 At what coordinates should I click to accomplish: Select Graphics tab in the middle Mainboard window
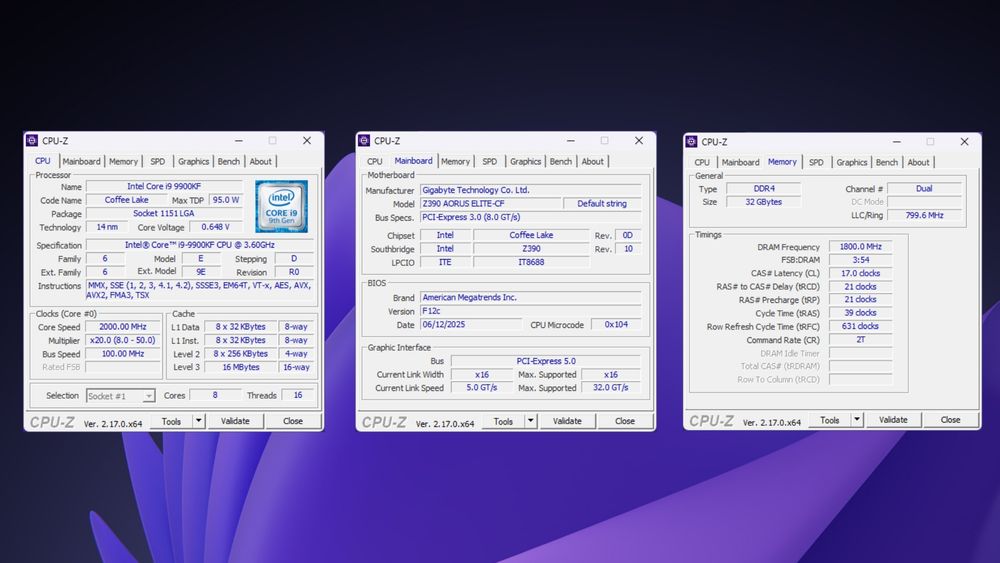click(x=526, y=161)
